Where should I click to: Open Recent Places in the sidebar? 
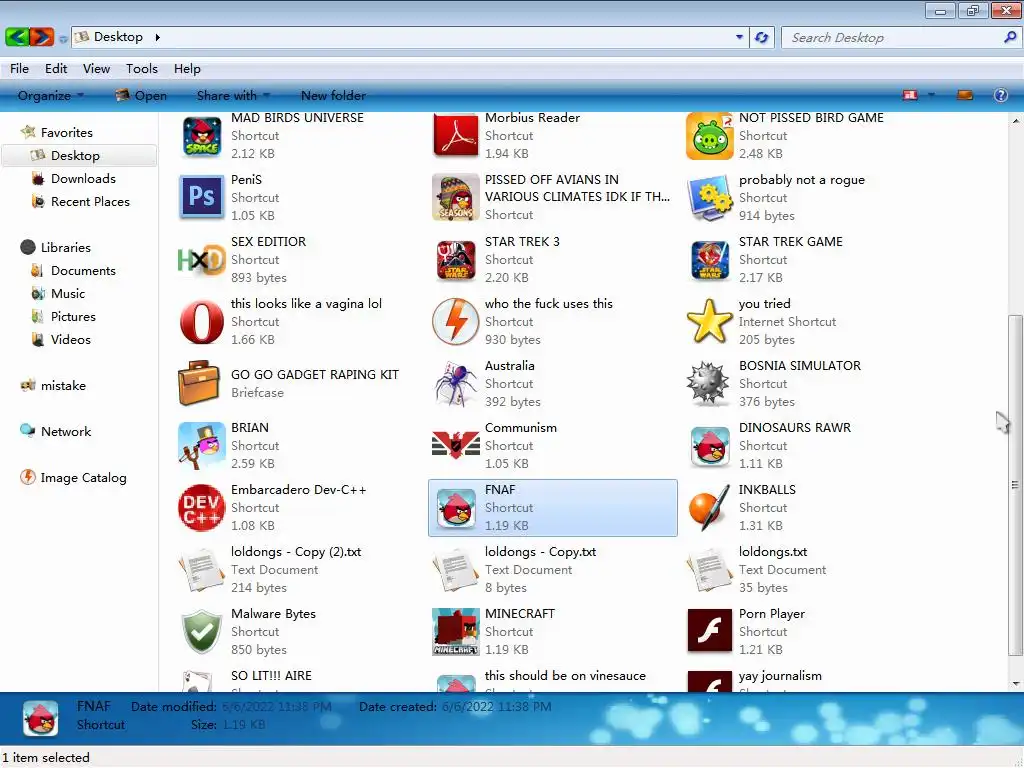[90, 202]
